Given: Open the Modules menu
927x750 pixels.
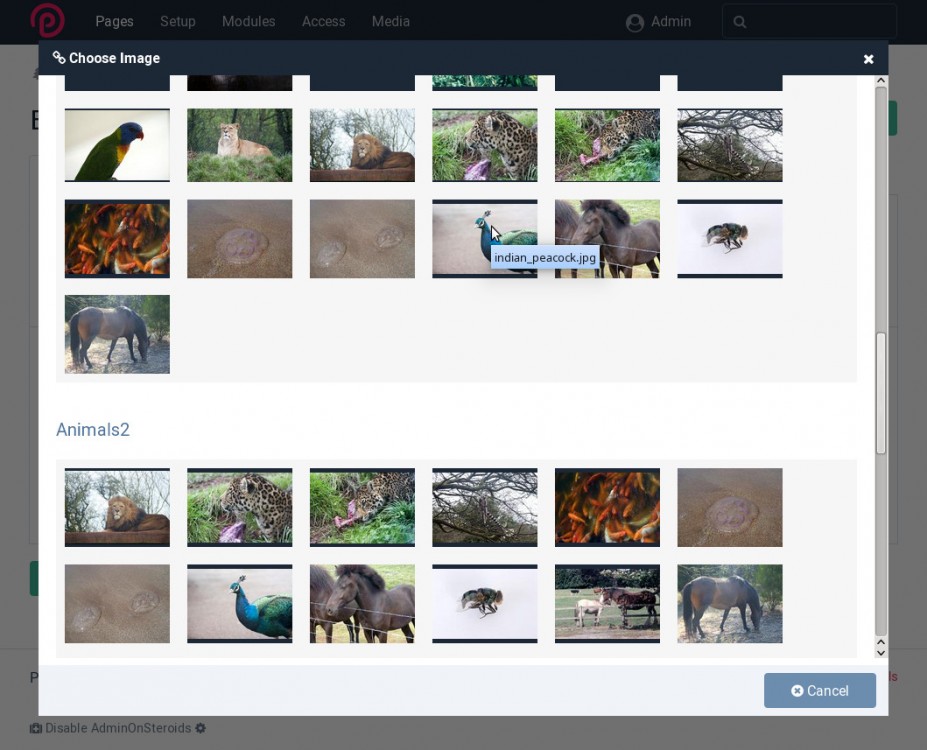Looking at the screenshot, I should 248,21.
